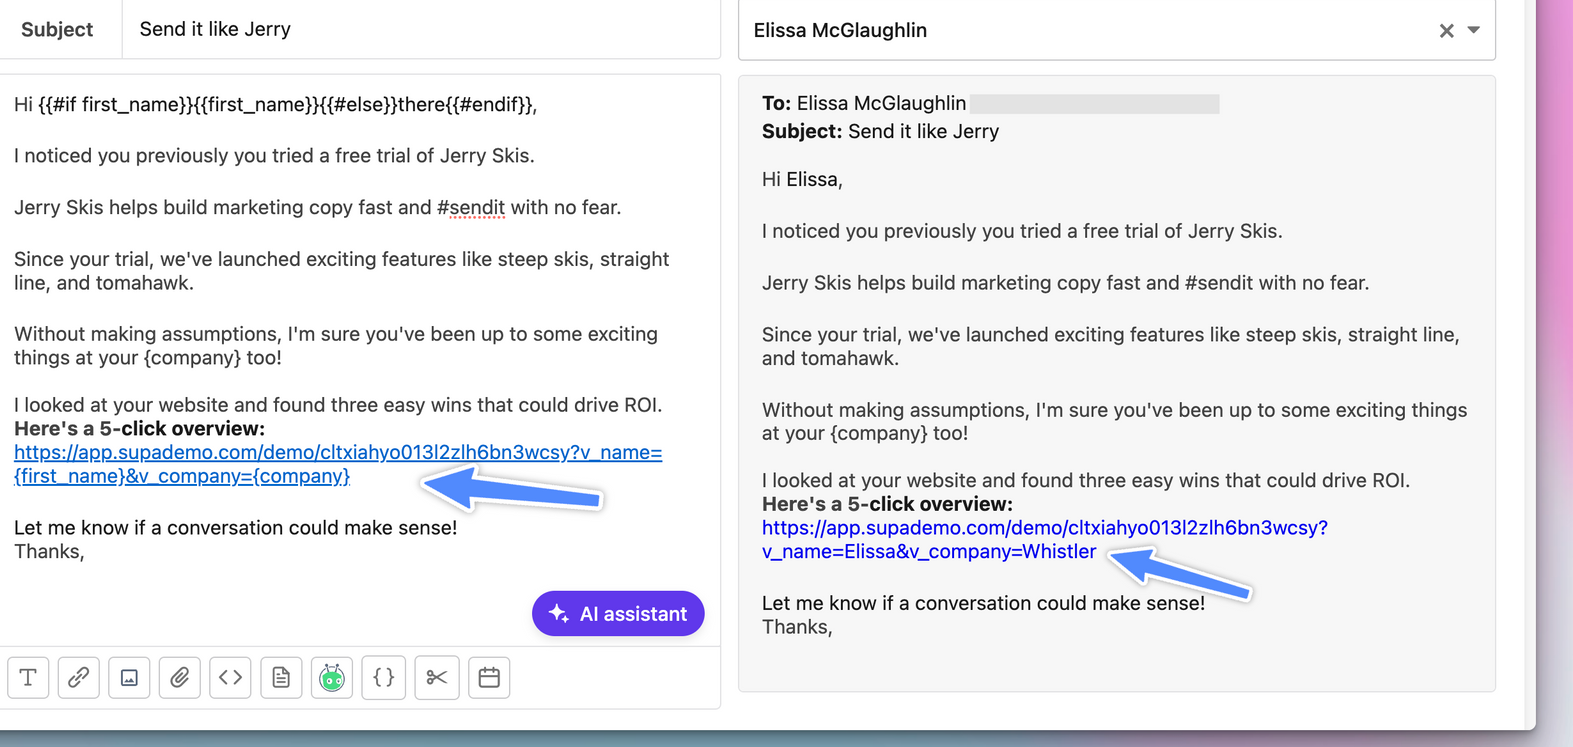Click the green robot icon
This screenshot has height=747, width=1573.
point(332,678)
